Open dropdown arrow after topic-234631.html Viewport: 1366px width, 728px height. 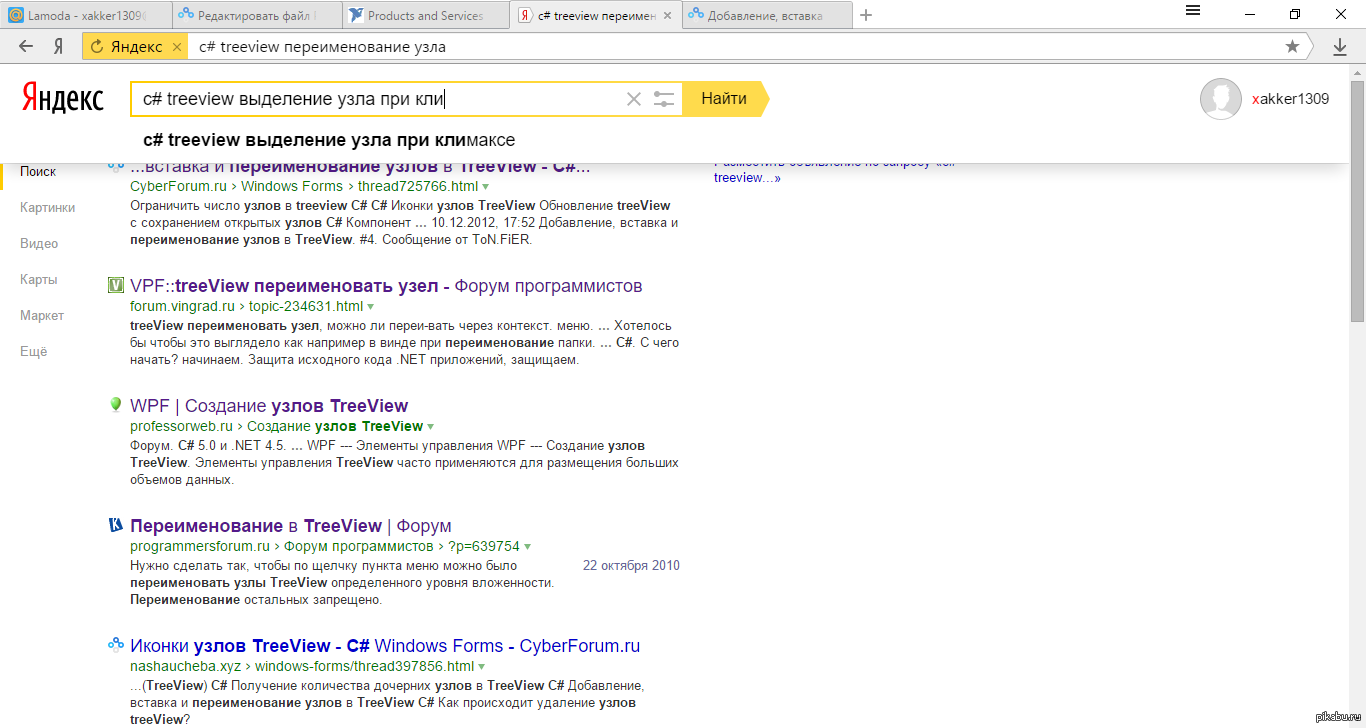370,307
